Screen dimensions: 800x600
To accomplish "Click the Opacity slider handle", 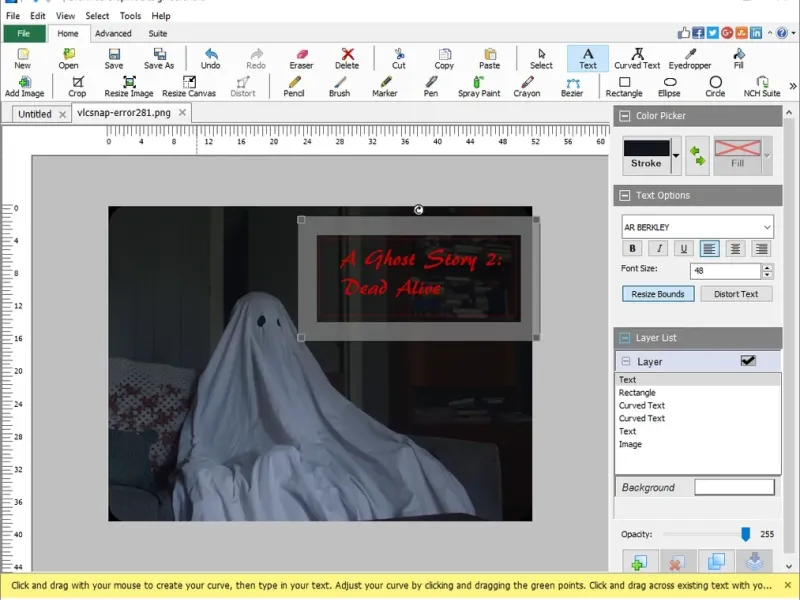I will click(x=745, y=534).
